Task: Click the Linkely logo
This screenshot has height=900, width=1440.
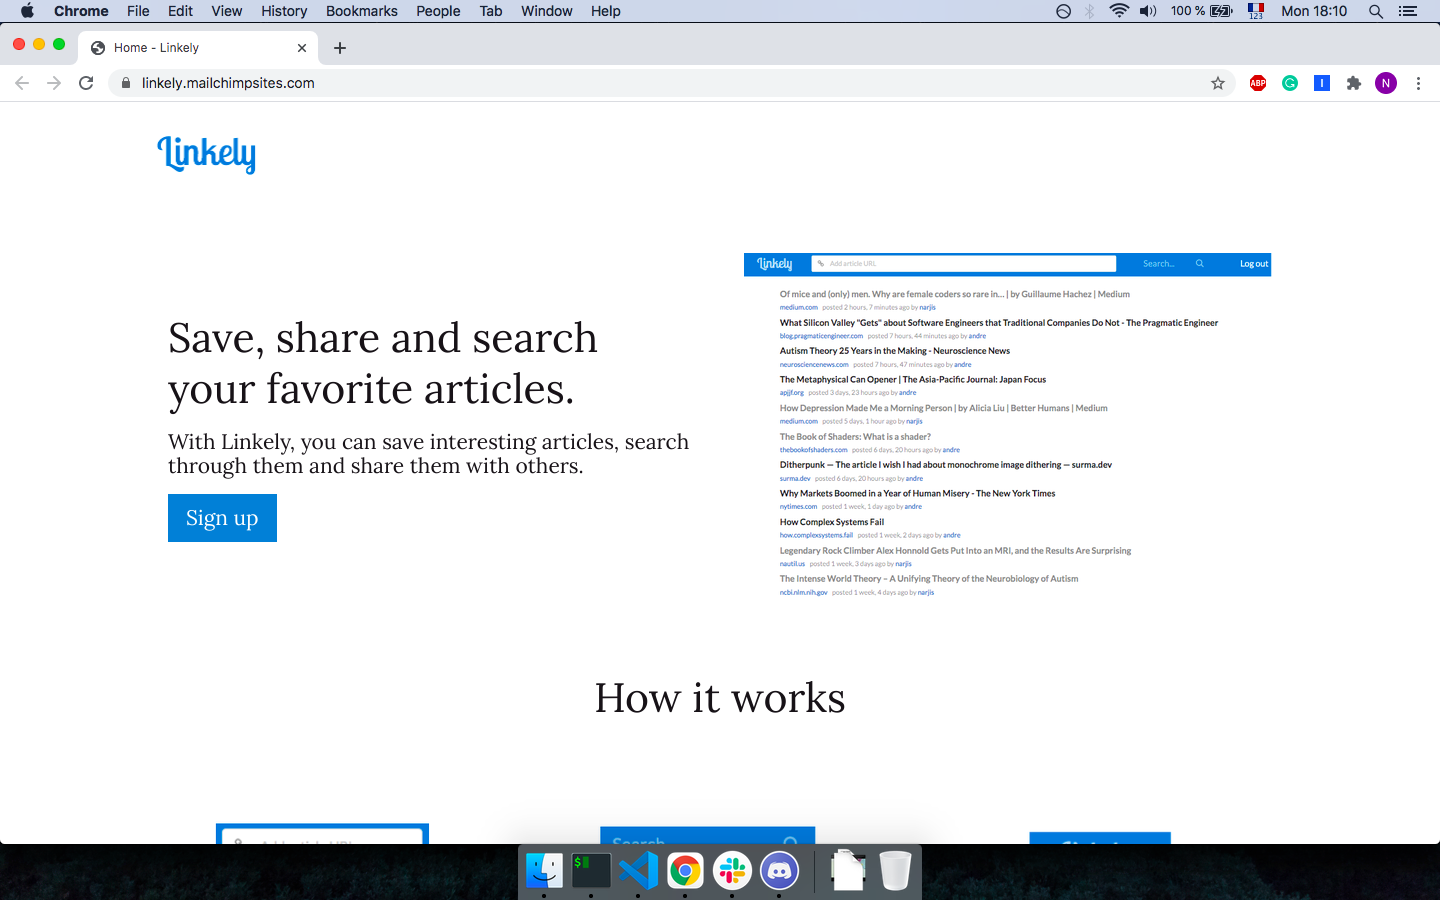Action: [207, 154]
